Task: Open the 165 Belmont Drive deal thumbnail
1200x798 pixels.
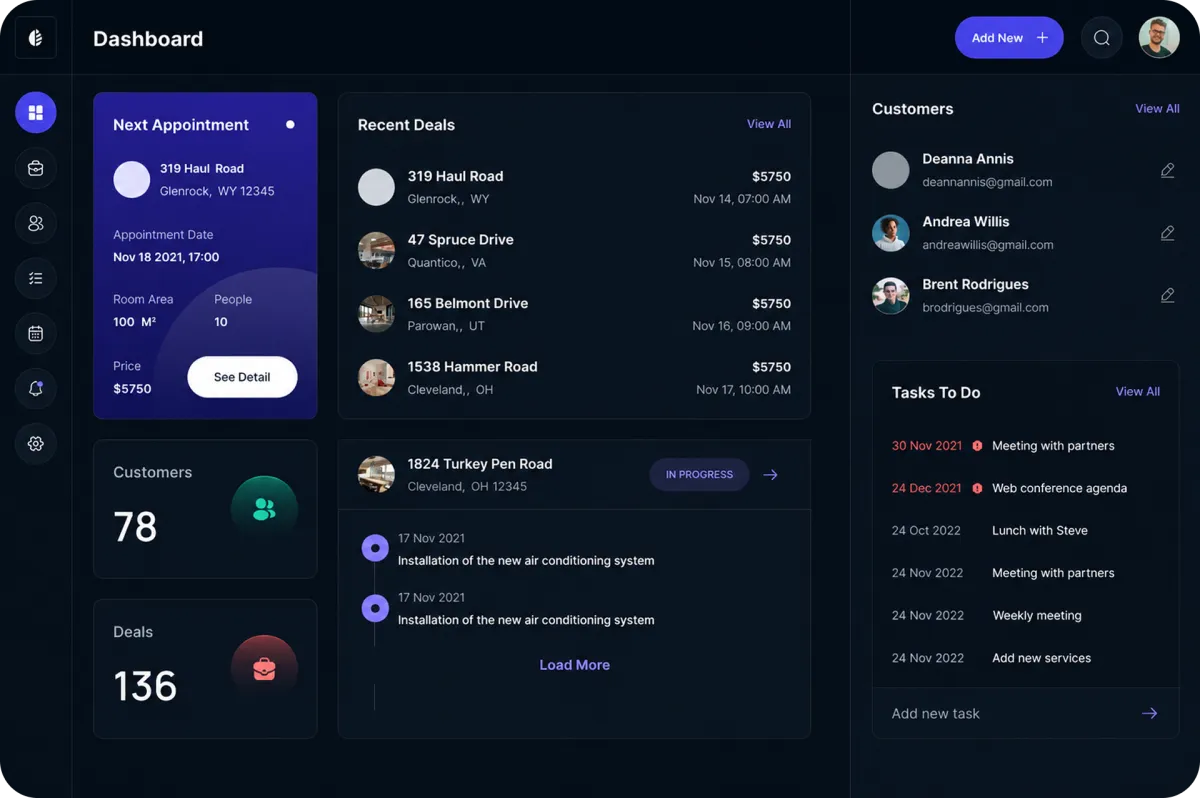Action: pyautogui.click(x=377, y=314)
